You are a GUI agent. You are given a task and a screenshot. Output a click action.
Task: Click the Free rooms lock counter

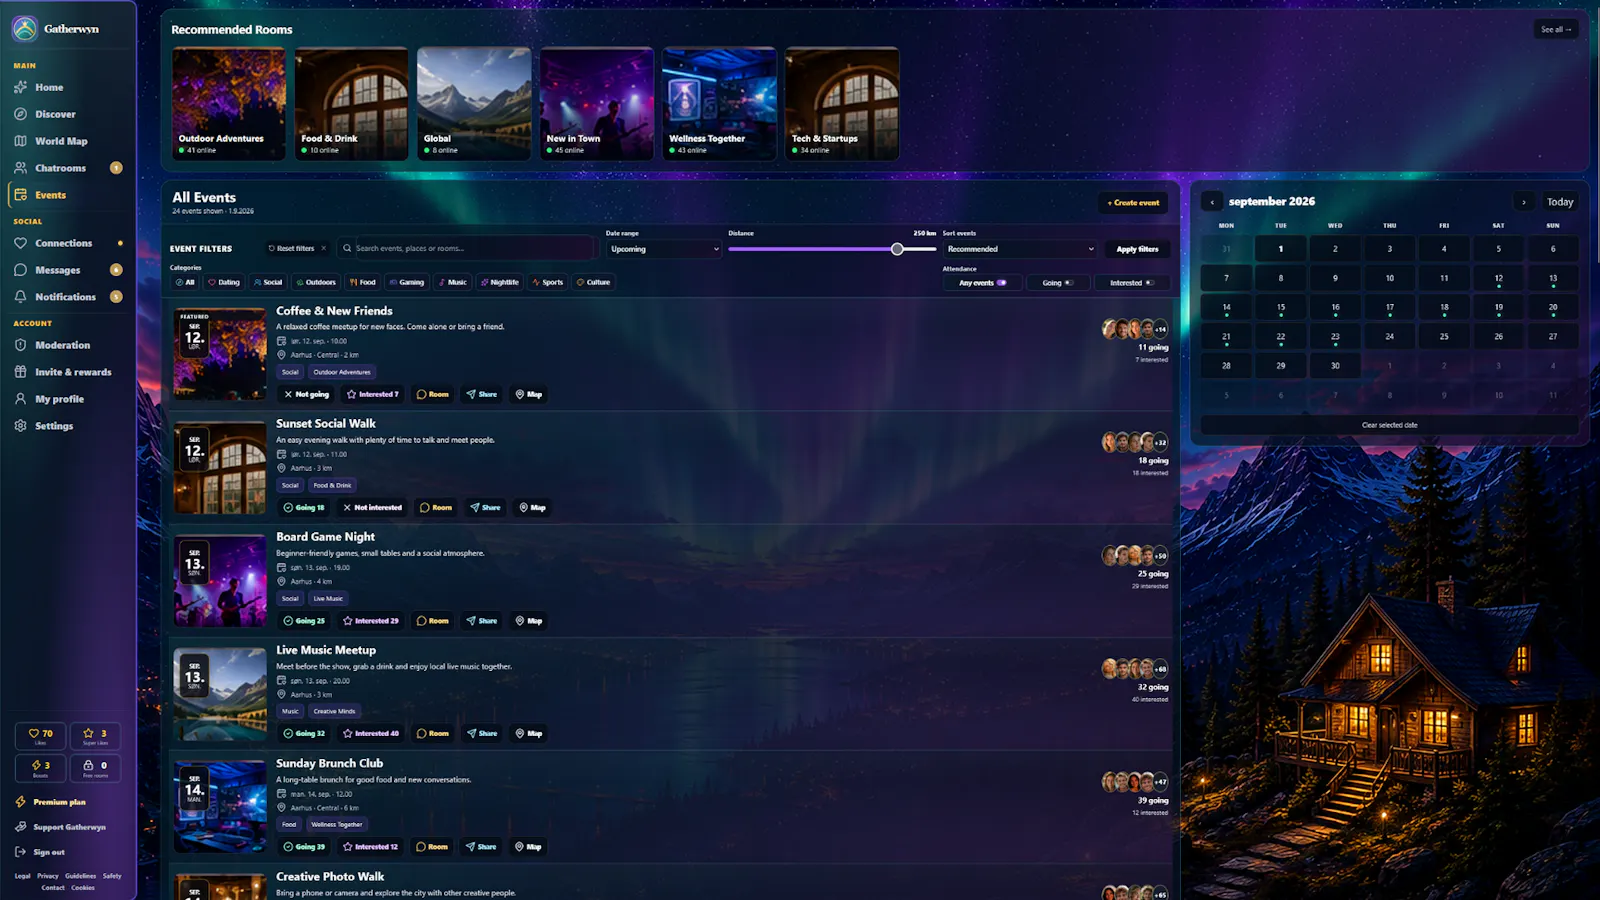[96, 767]
